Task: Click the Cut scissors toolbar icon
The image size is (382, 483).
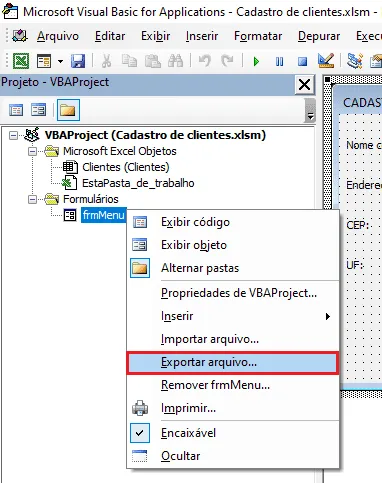Action: [x=106, y=61]
